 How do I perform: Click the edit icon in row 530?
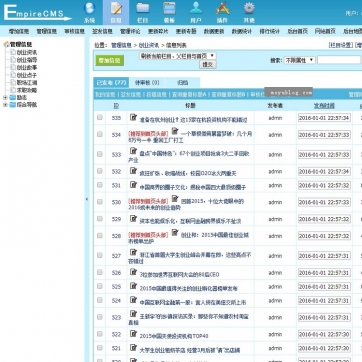(175, 199)
